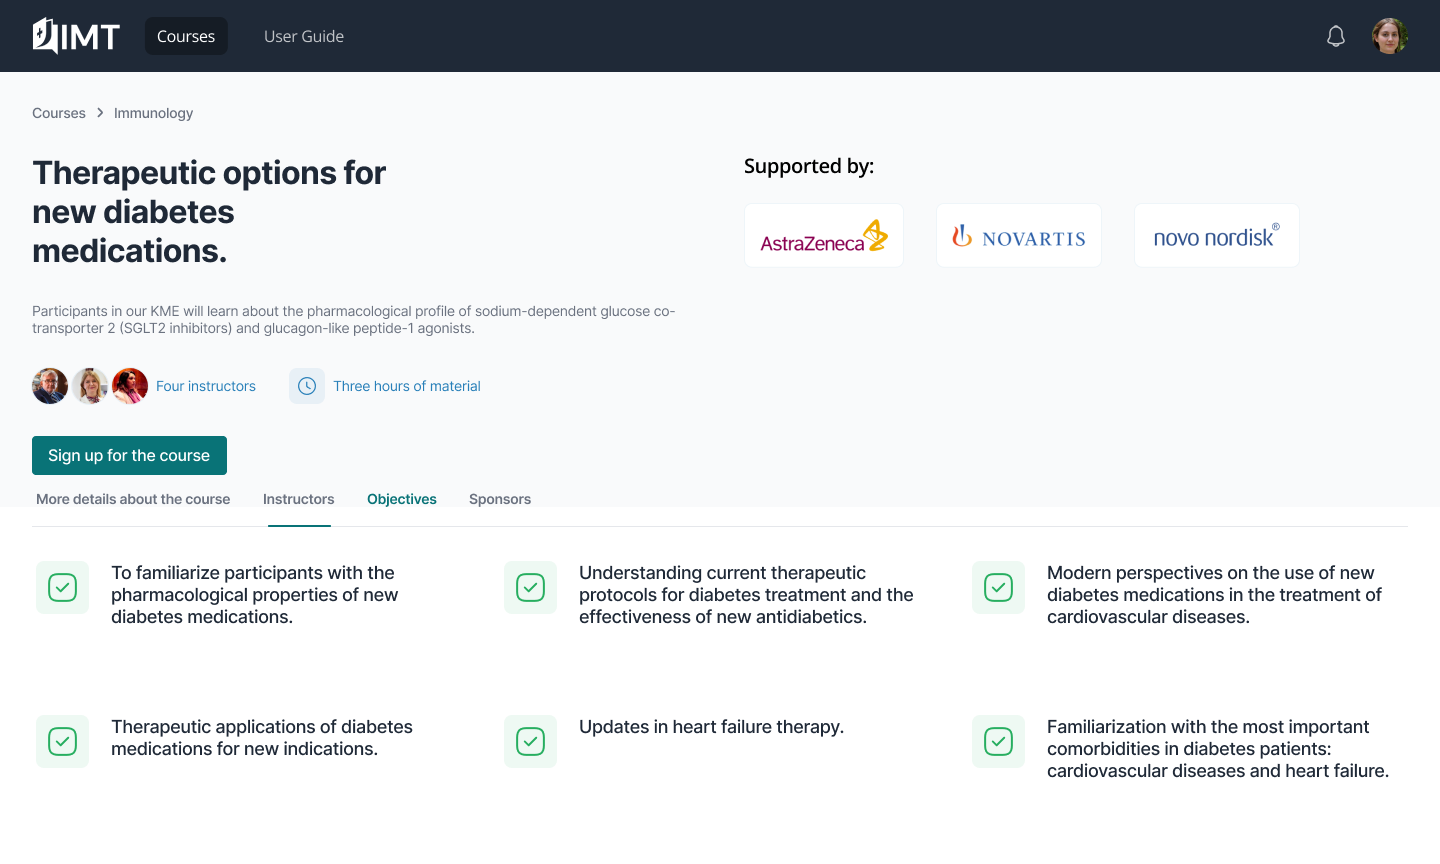
Task: Click the AstraZeneca sponsor logo
Action: [x=824, y=236]
